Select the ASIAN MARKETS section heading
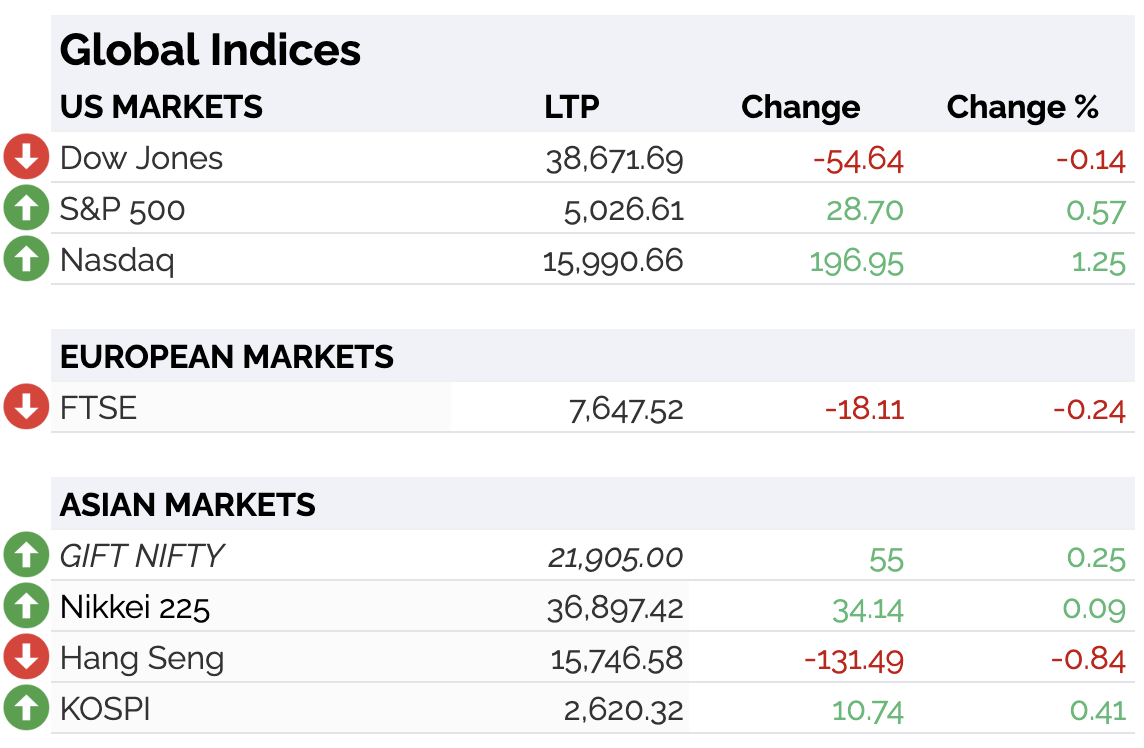Viewport: 1144px width, 748px height. pos(188,504)
